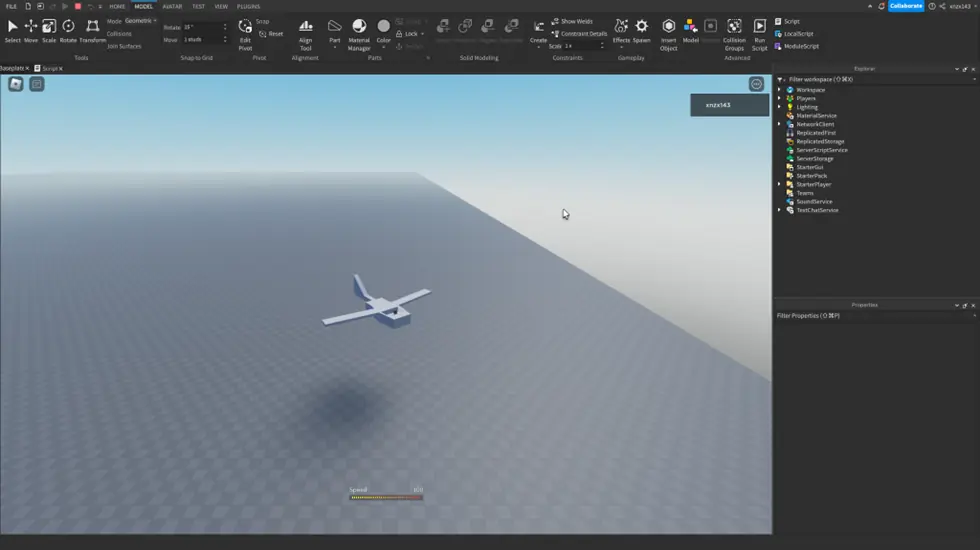980x550 pixels.
Task: Open the help icon in title bar
Action: point(932,6)
